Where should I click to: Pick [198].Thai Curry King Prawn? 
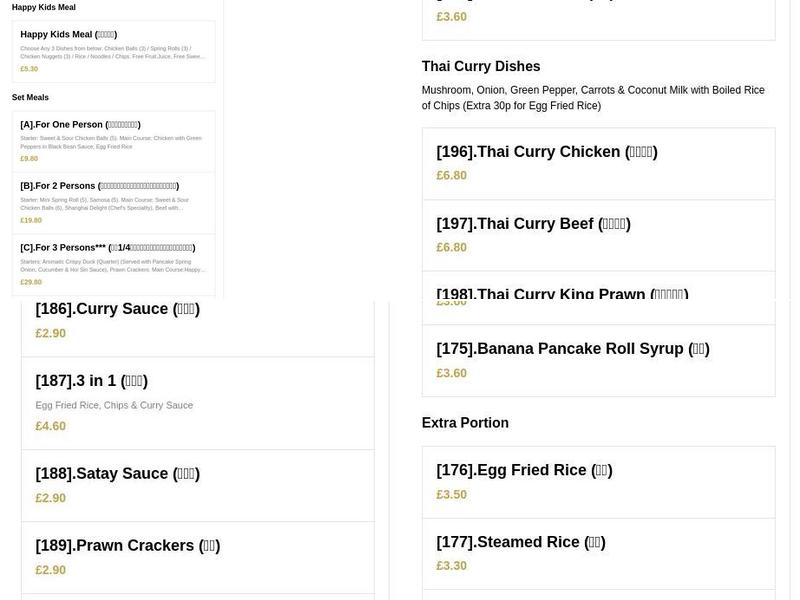(561, 294)
